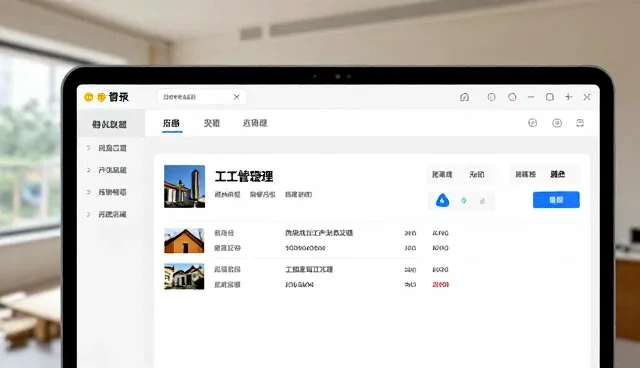Select first option in right segmented control
The image size is (640, 368).
point(525,175)
